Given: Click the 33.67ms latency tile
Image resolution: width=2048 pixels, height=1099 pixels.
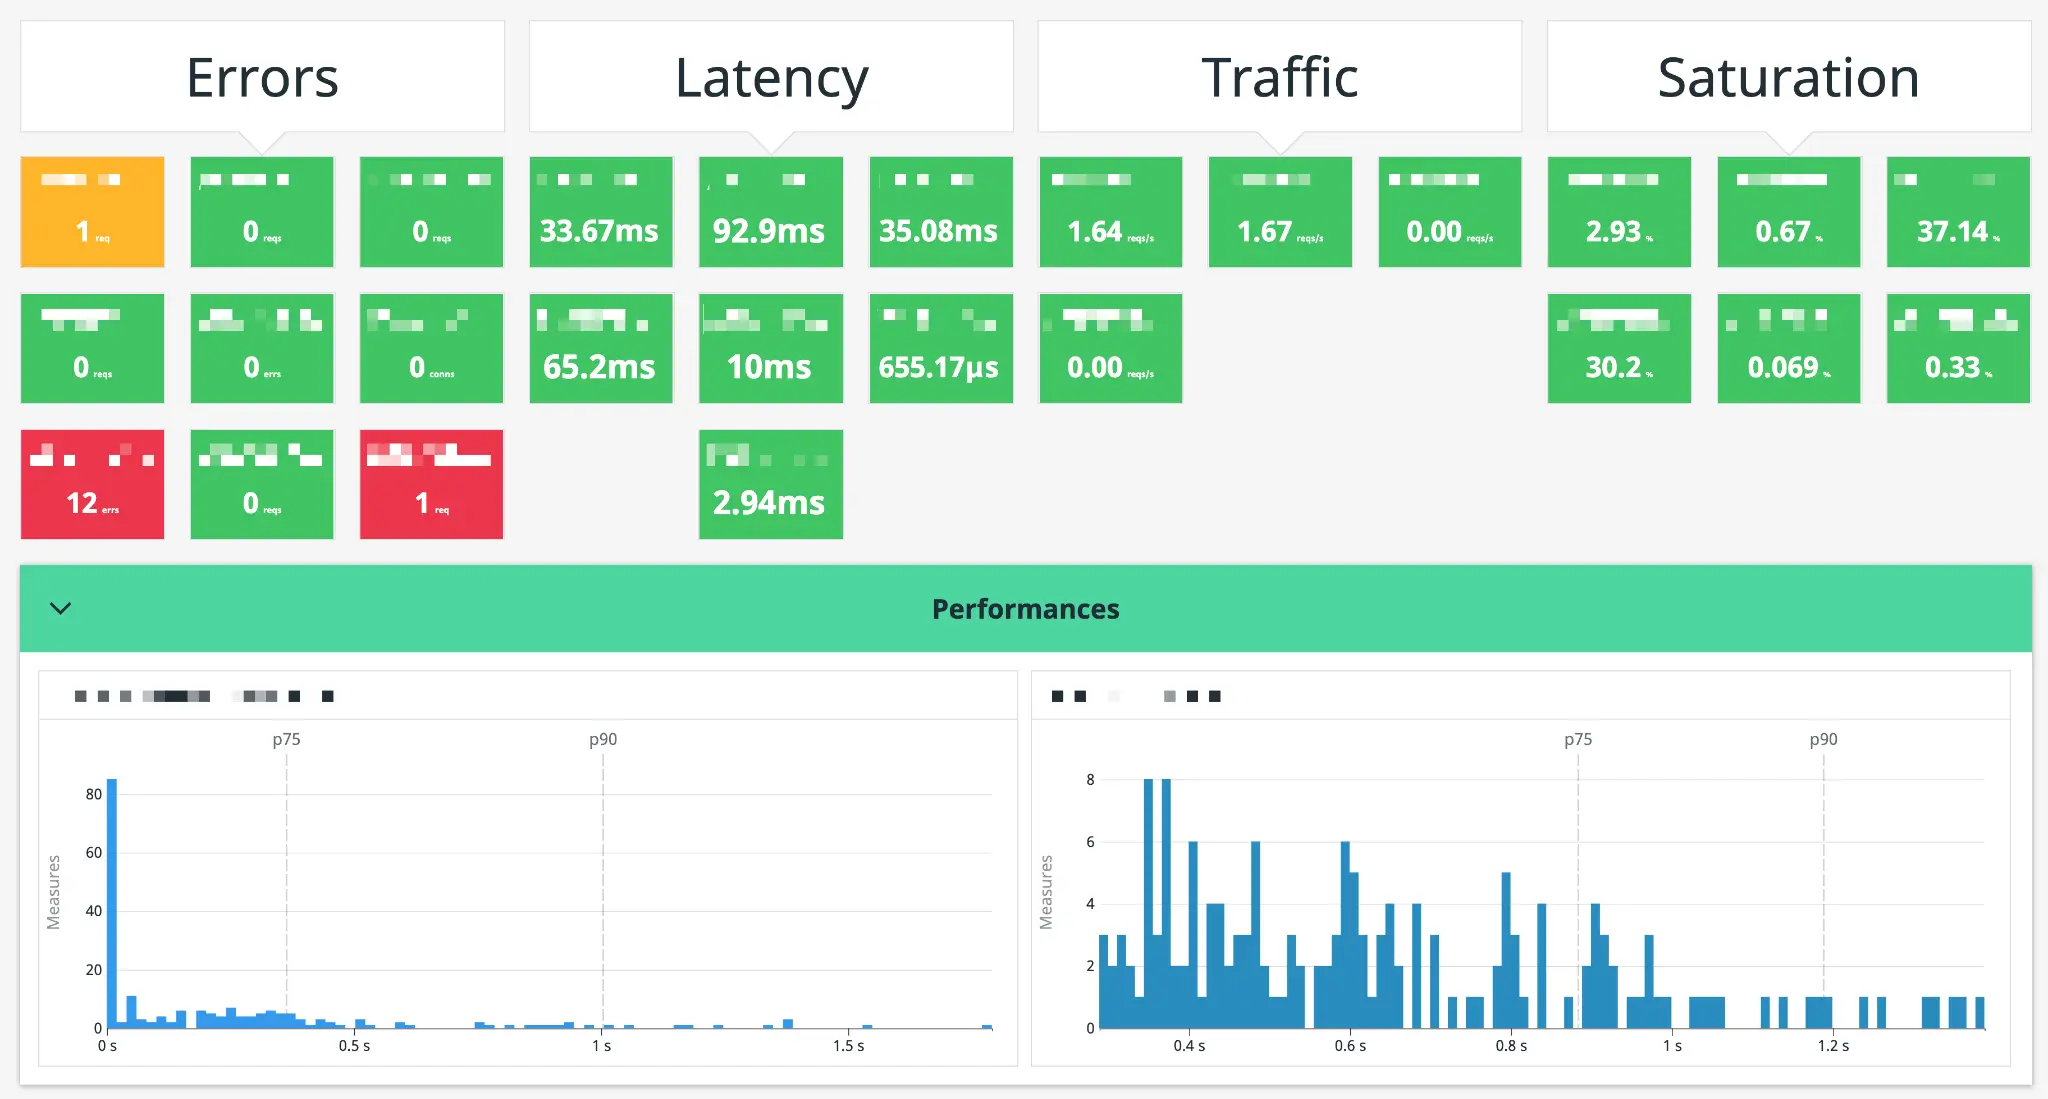Looking at the screenshot, I should [x=601, y=211].
